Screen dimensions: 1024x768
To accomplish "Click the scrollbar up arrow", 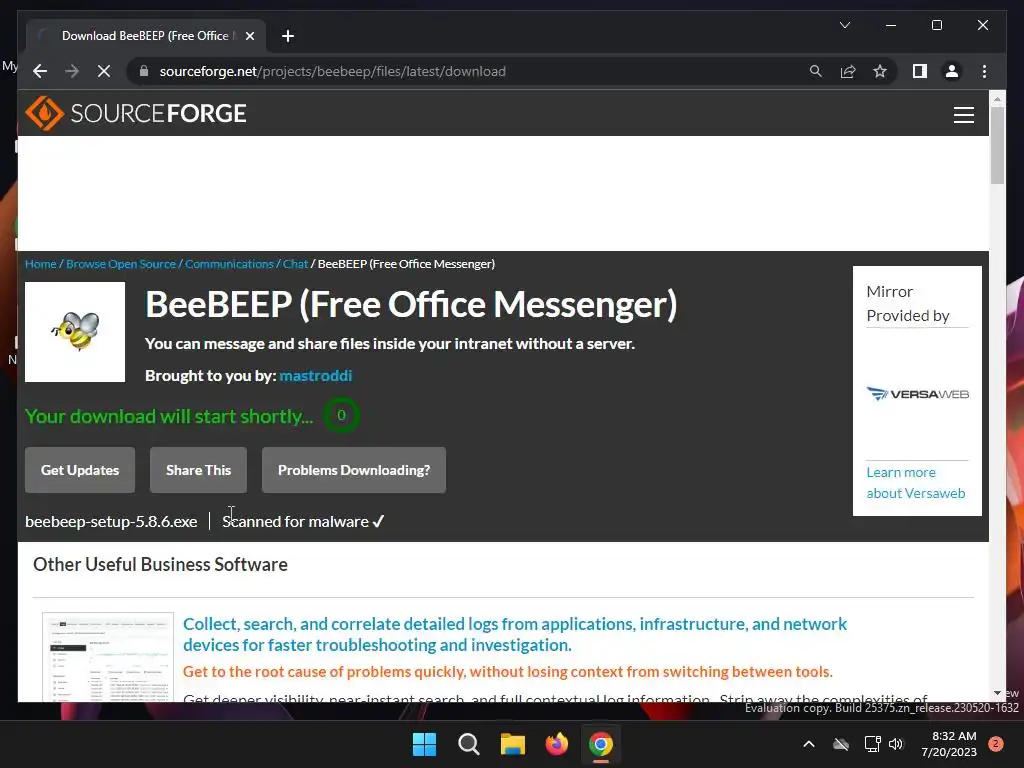I will tap(997, 99).
